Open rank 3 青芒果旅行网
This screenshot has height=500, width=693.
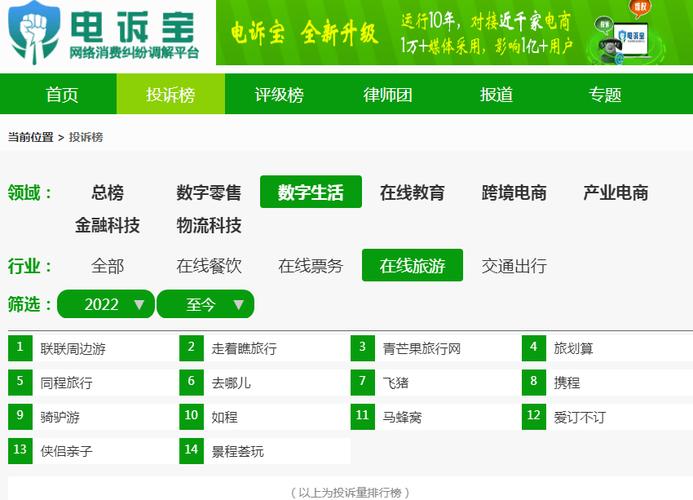436,348
